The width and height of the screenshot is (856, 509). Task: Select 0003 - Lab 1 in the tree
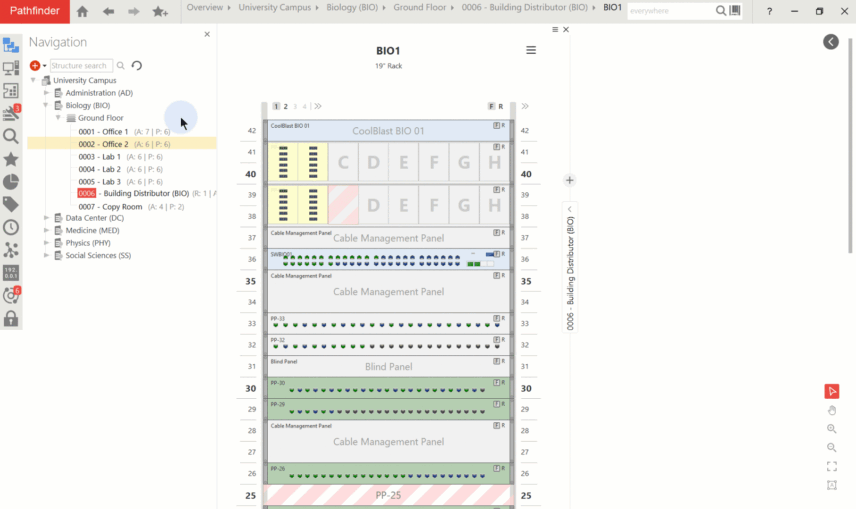pyautogui.click(x=99, y=157)
